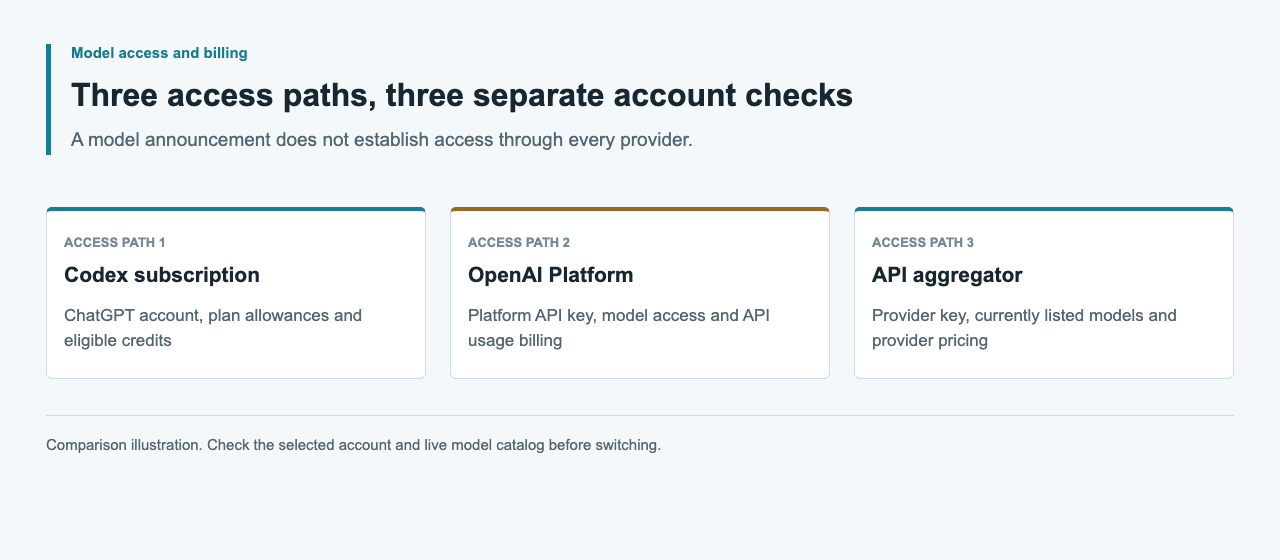
Task: Click the Provider key description text
Action: (x=1024, y=328)
